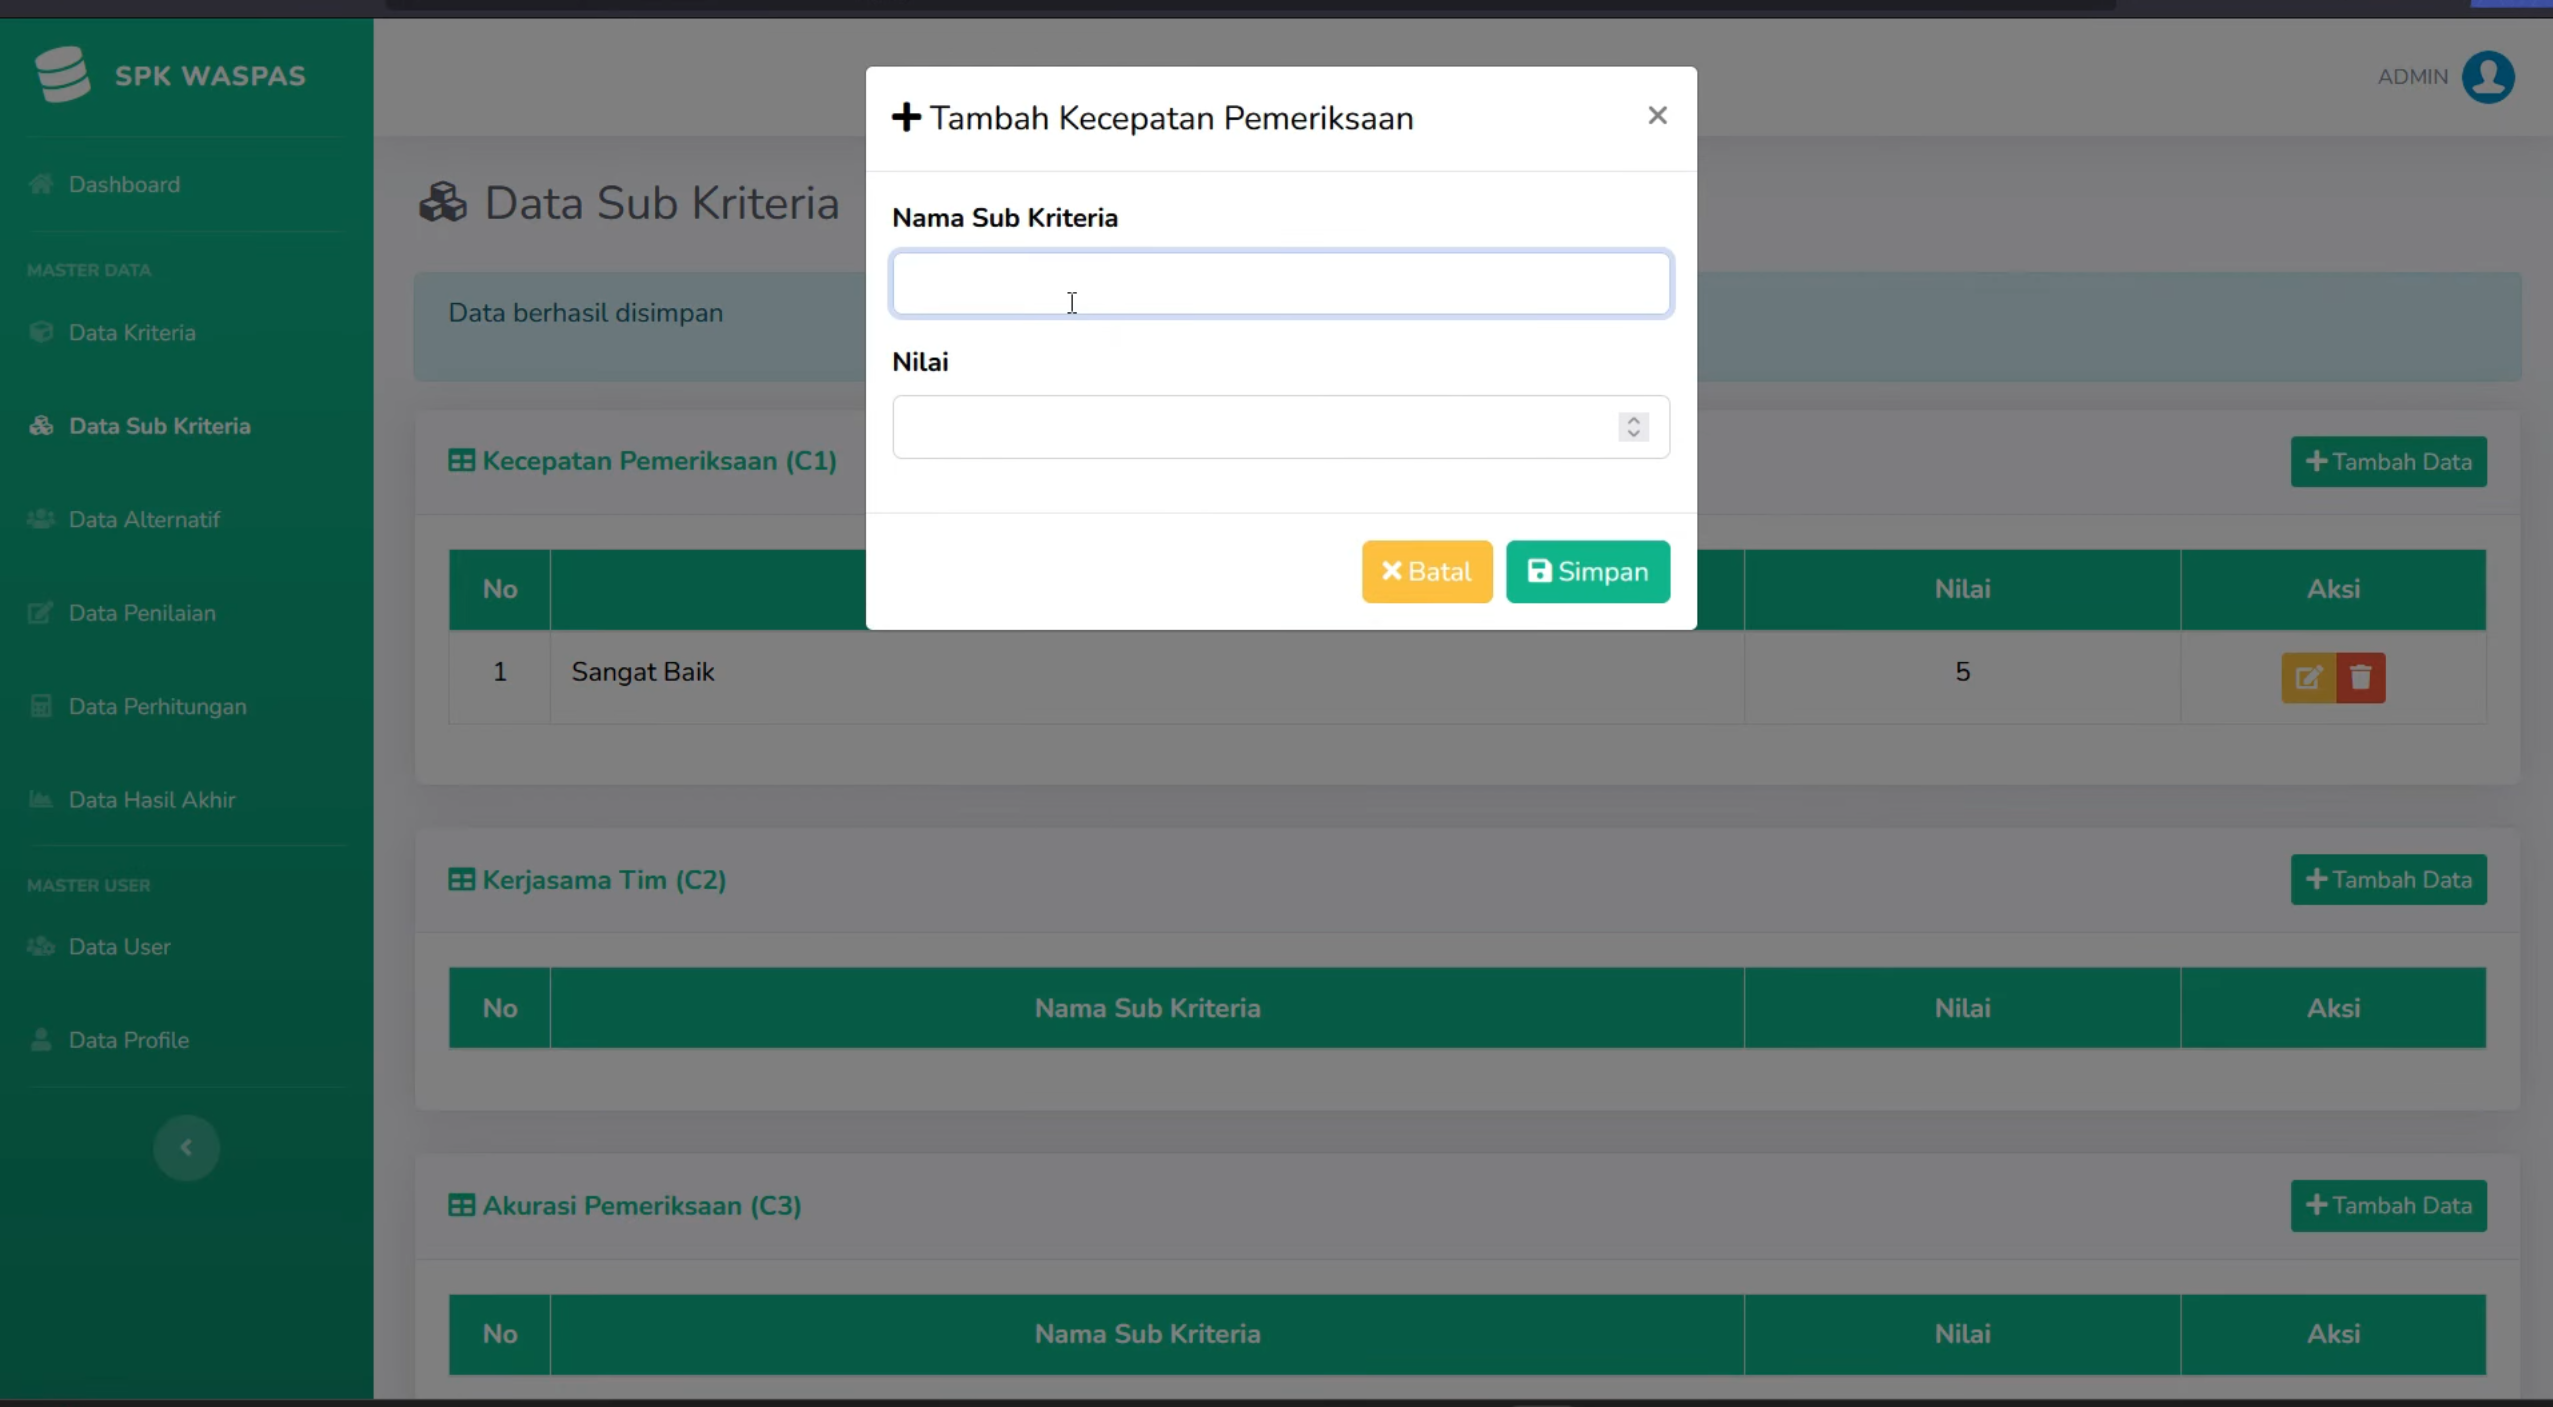Delete the Sangat Baik row
Viewport: 2553px width, 1407px height.
[x=2361, y=678]
